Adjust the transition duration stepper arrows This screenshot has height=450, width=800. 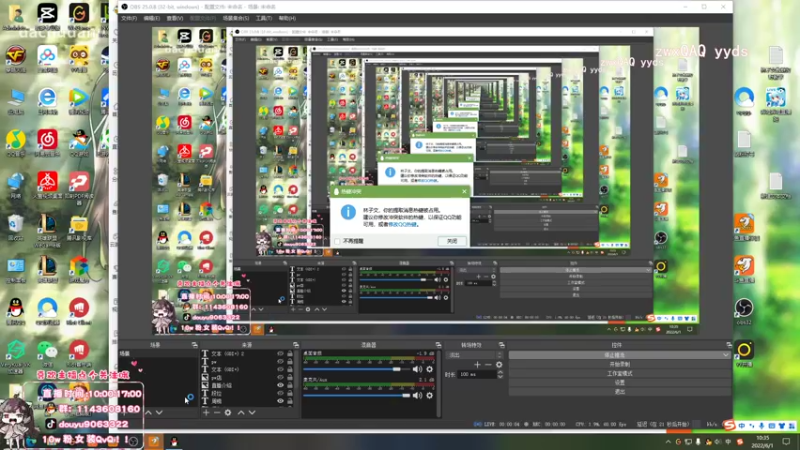click(x=500, y=374)
